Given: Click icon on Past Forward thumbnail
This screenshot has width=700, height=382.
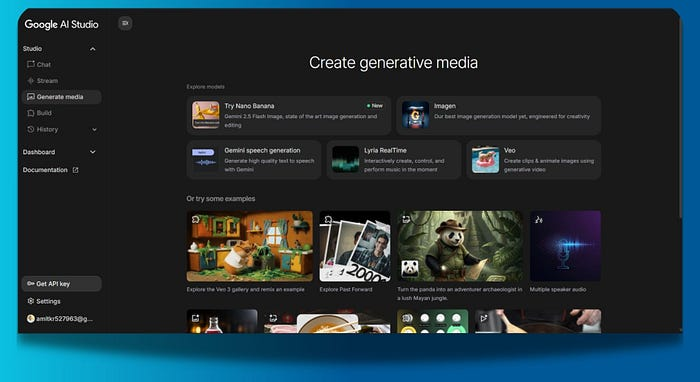Looking at the screenshot, I should [328, 219].
